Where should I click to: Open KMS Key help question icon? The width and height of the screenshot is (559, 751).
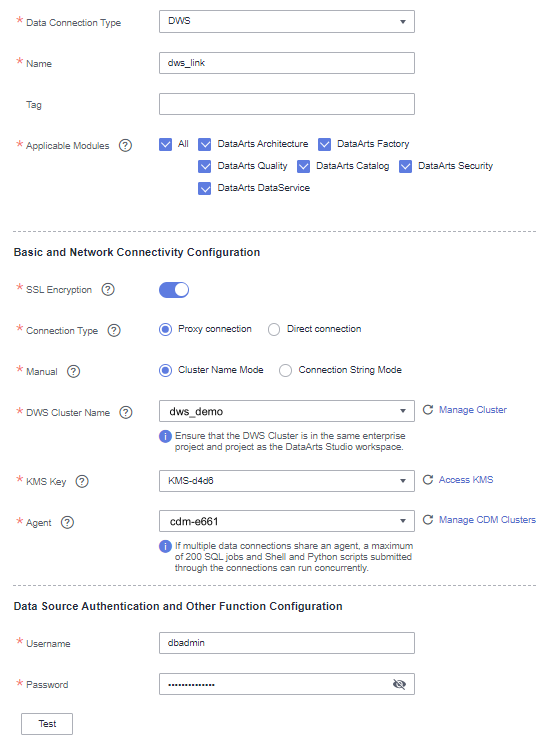[82, 481]
